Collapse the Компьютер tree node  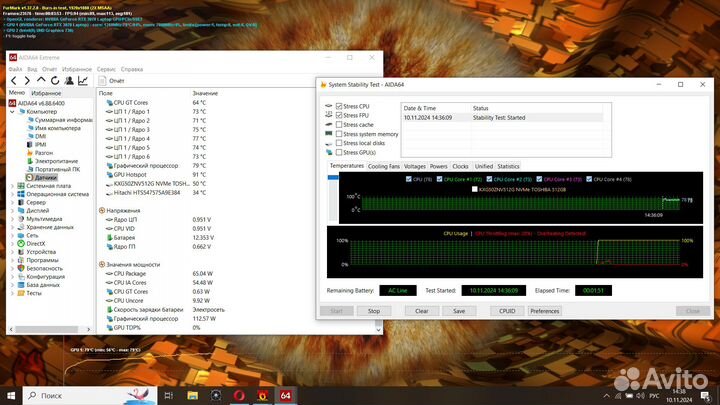coord(12,112)
